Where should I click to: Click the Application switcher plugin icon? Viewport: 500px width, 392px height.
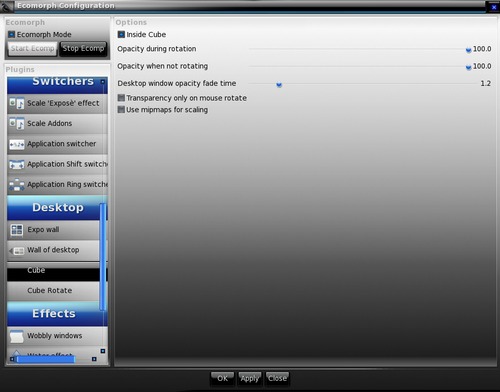point(16,144)
